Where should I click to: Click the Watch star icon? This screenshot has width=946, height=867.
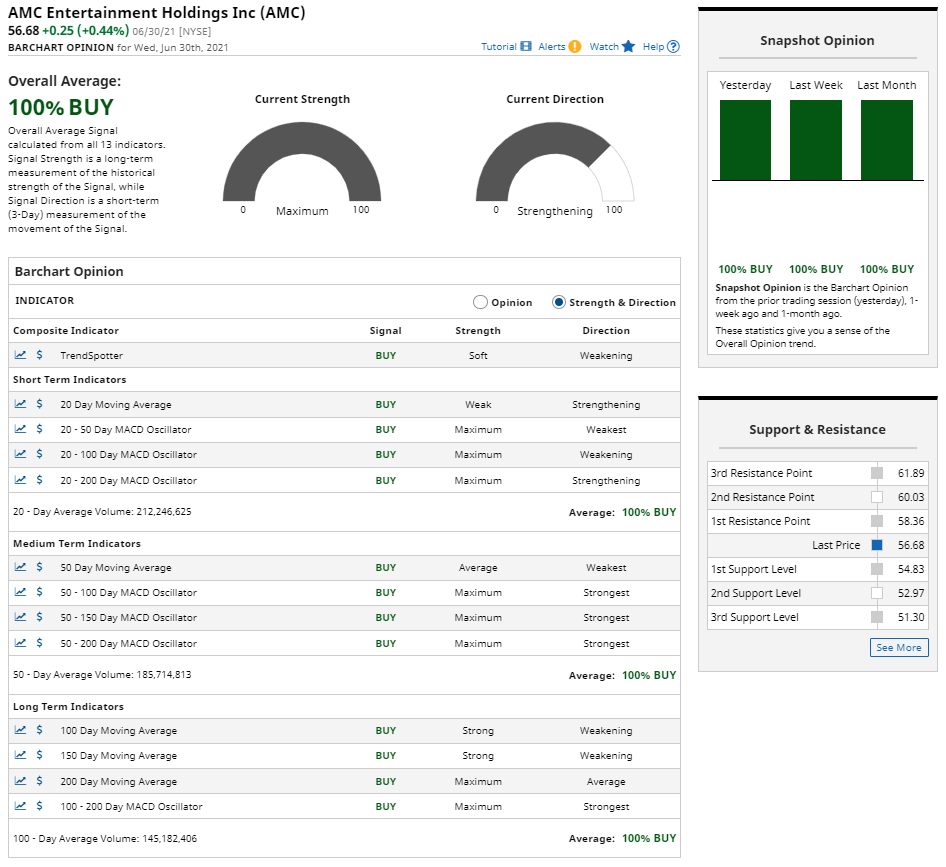(628, 47)
